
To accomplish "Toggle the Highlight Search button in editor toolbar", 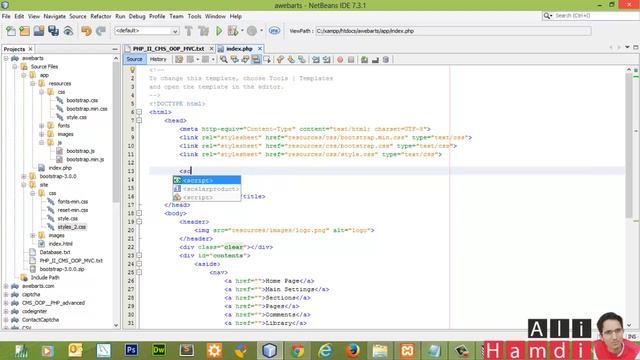I will pyautogui.click(x=256, y=60).
